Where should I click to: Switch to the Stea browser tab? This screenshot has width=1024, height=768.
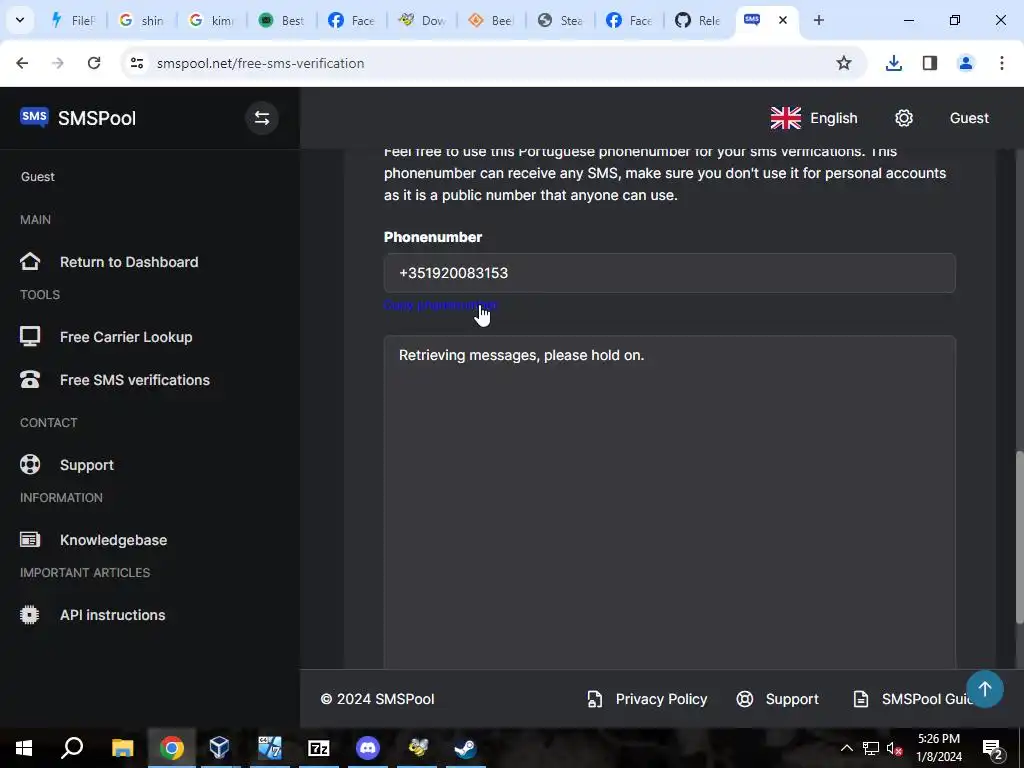tap(561, 20)
